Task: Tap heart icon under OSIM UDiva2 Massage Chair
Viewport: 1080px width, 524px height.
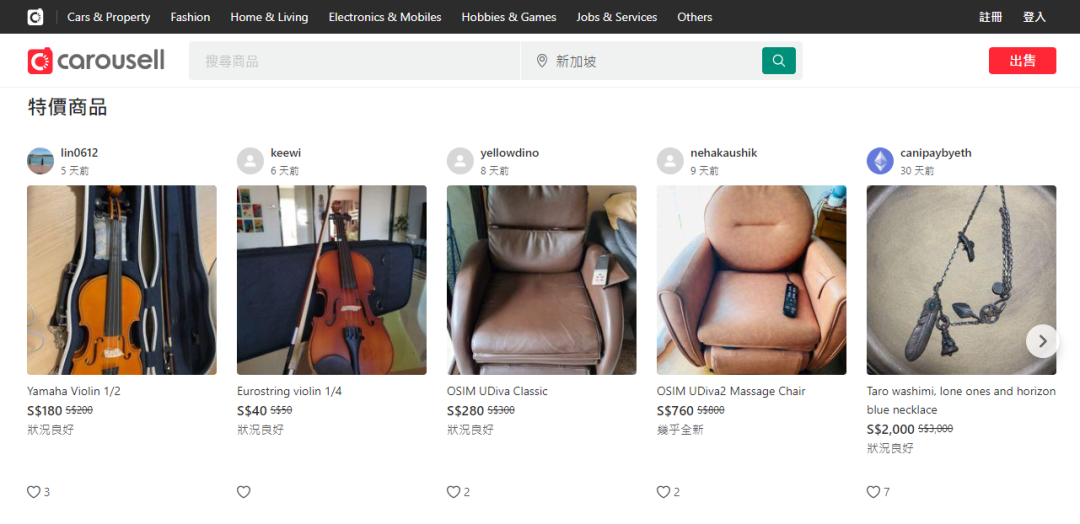Action: coord(663,492)
